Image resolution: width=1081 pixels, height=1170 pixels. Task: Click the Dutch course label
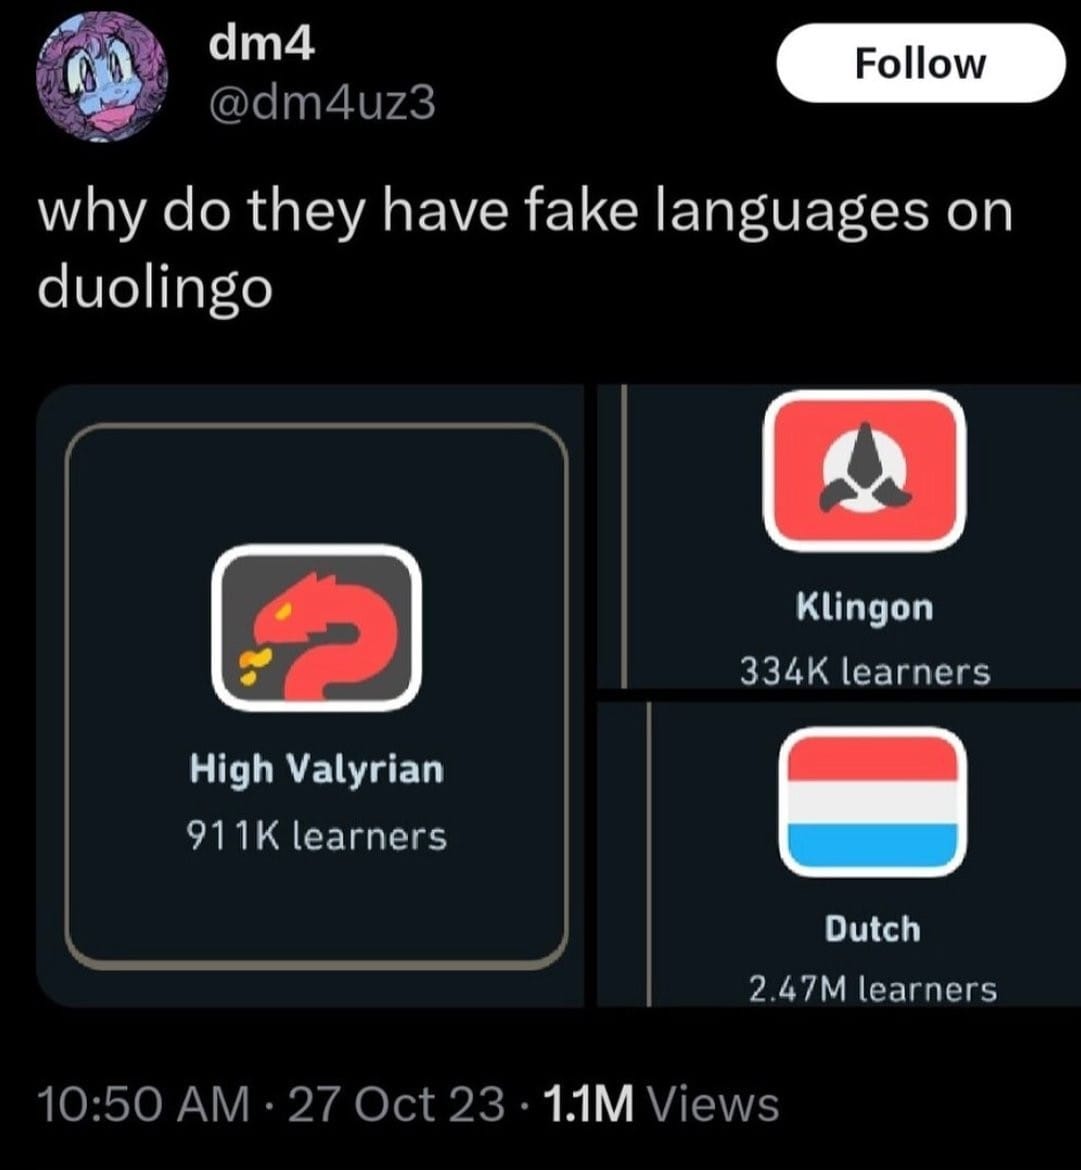tap(872, 930)
